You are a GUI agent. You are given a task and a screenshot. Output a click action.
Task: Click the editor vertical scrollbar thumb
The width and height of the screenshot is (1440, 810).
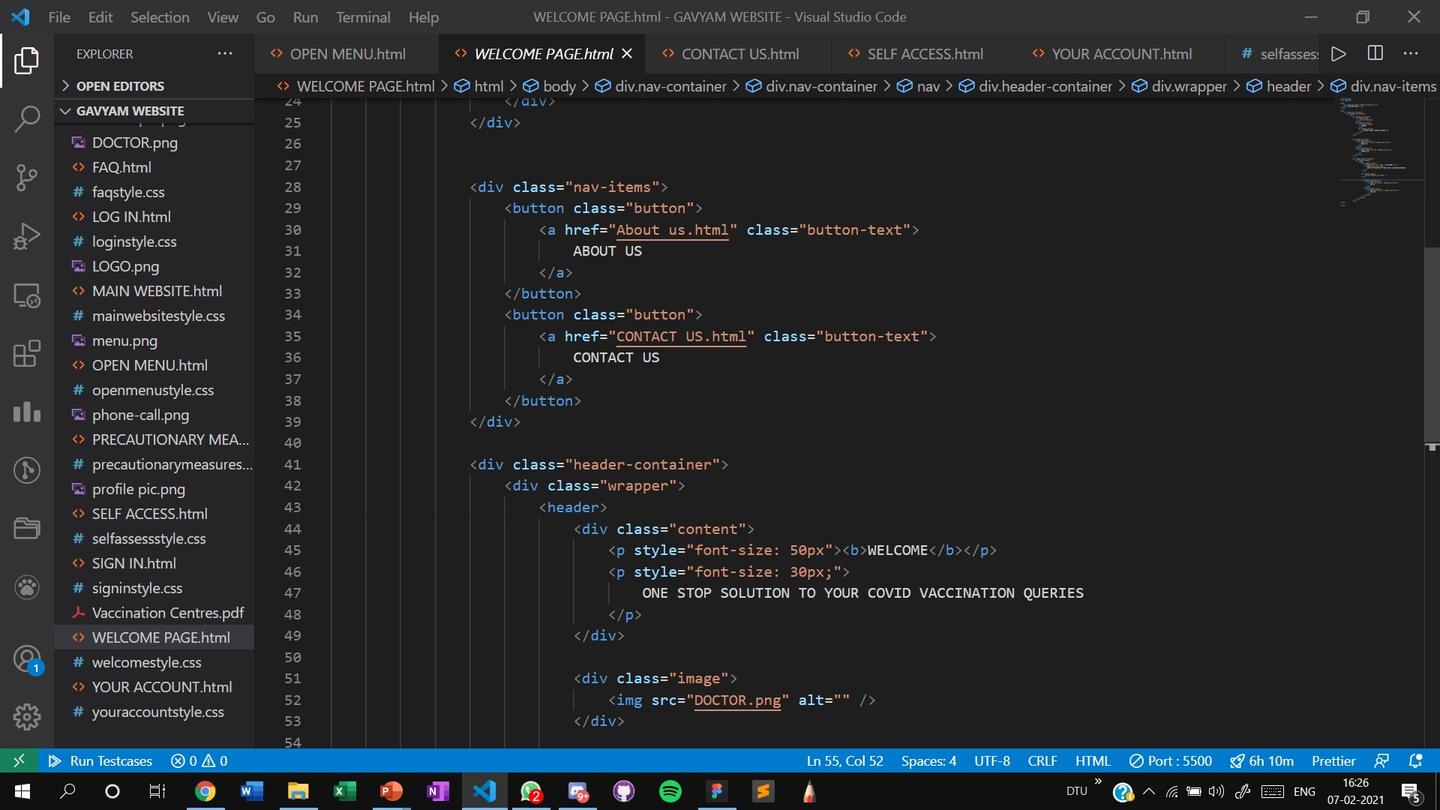[x=1431, y=345]
